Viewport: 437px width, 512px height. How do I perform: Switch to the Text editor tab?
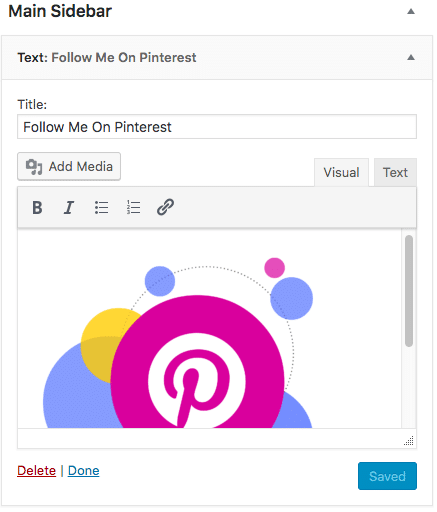pos(395,172)
